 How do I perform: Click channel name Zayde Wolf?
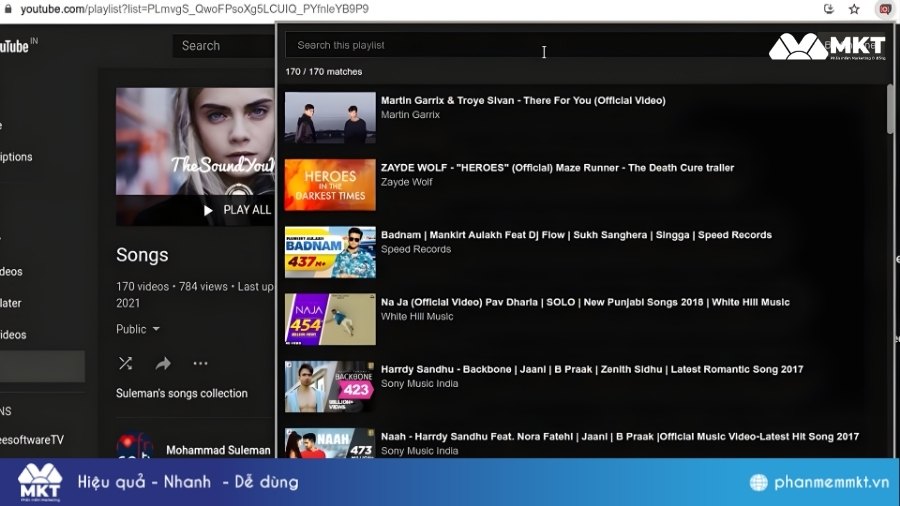coord(406,182)
